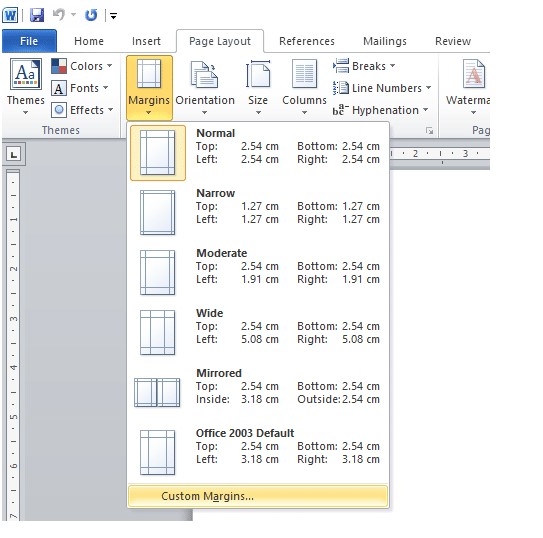
Task: Open the page Size options
Action: 258,88
